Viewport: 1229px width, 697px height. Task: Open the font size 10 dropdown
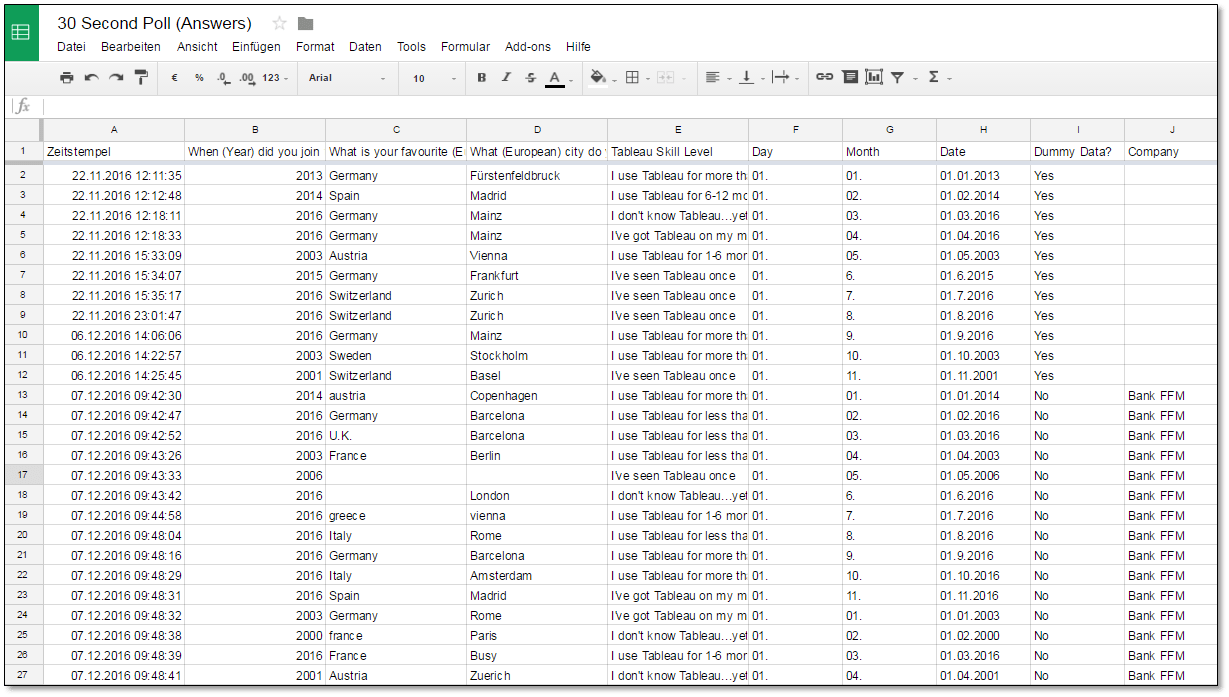click(x=435, y=78)
